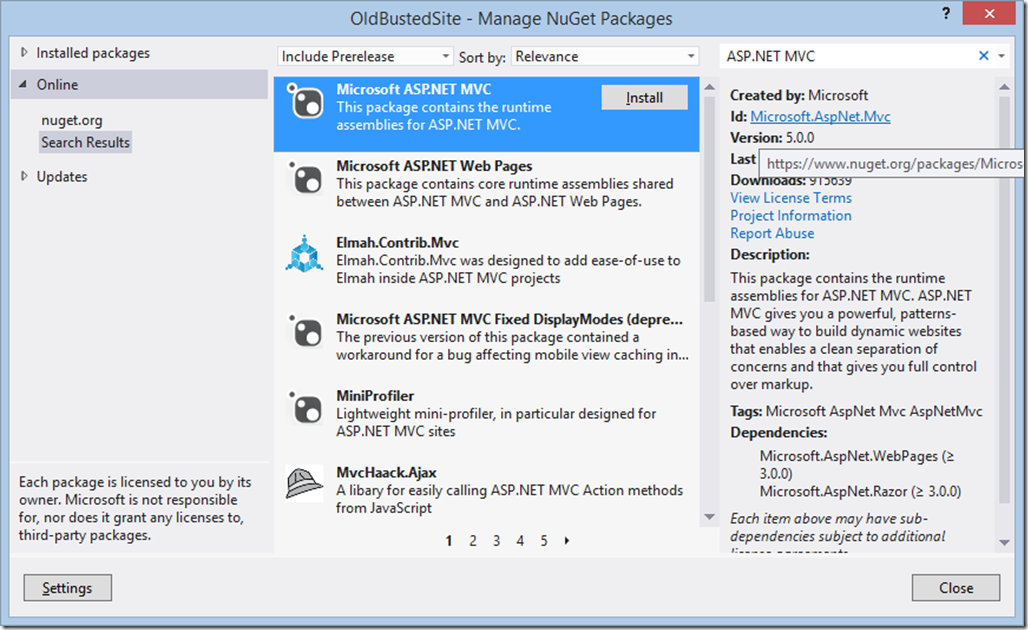Go to results page 3

click(496, 541)
